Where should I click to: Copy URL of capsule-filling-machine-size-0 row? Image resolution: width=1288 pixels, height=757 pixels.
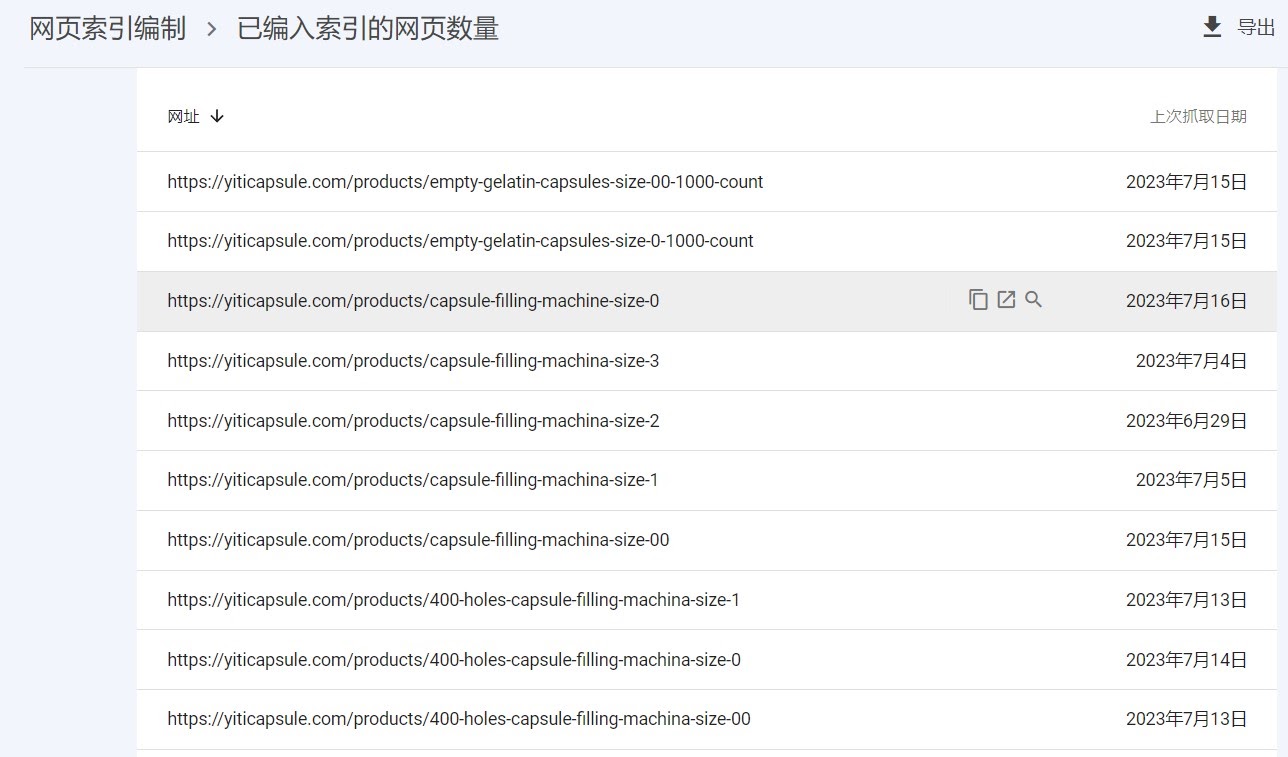978,299
